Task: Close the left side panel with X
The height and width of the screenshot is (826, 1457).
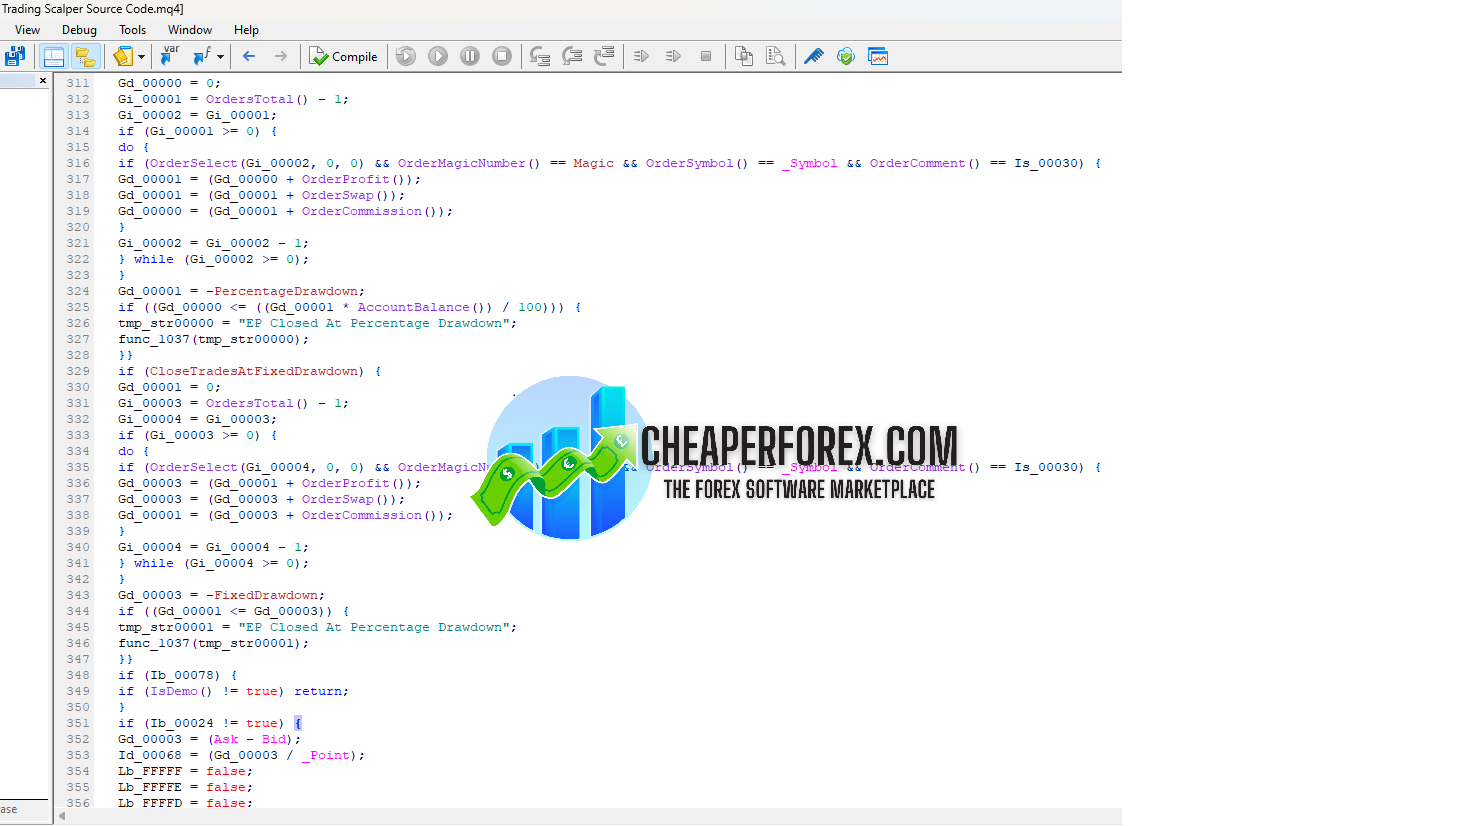Action: tap(42, 80)
